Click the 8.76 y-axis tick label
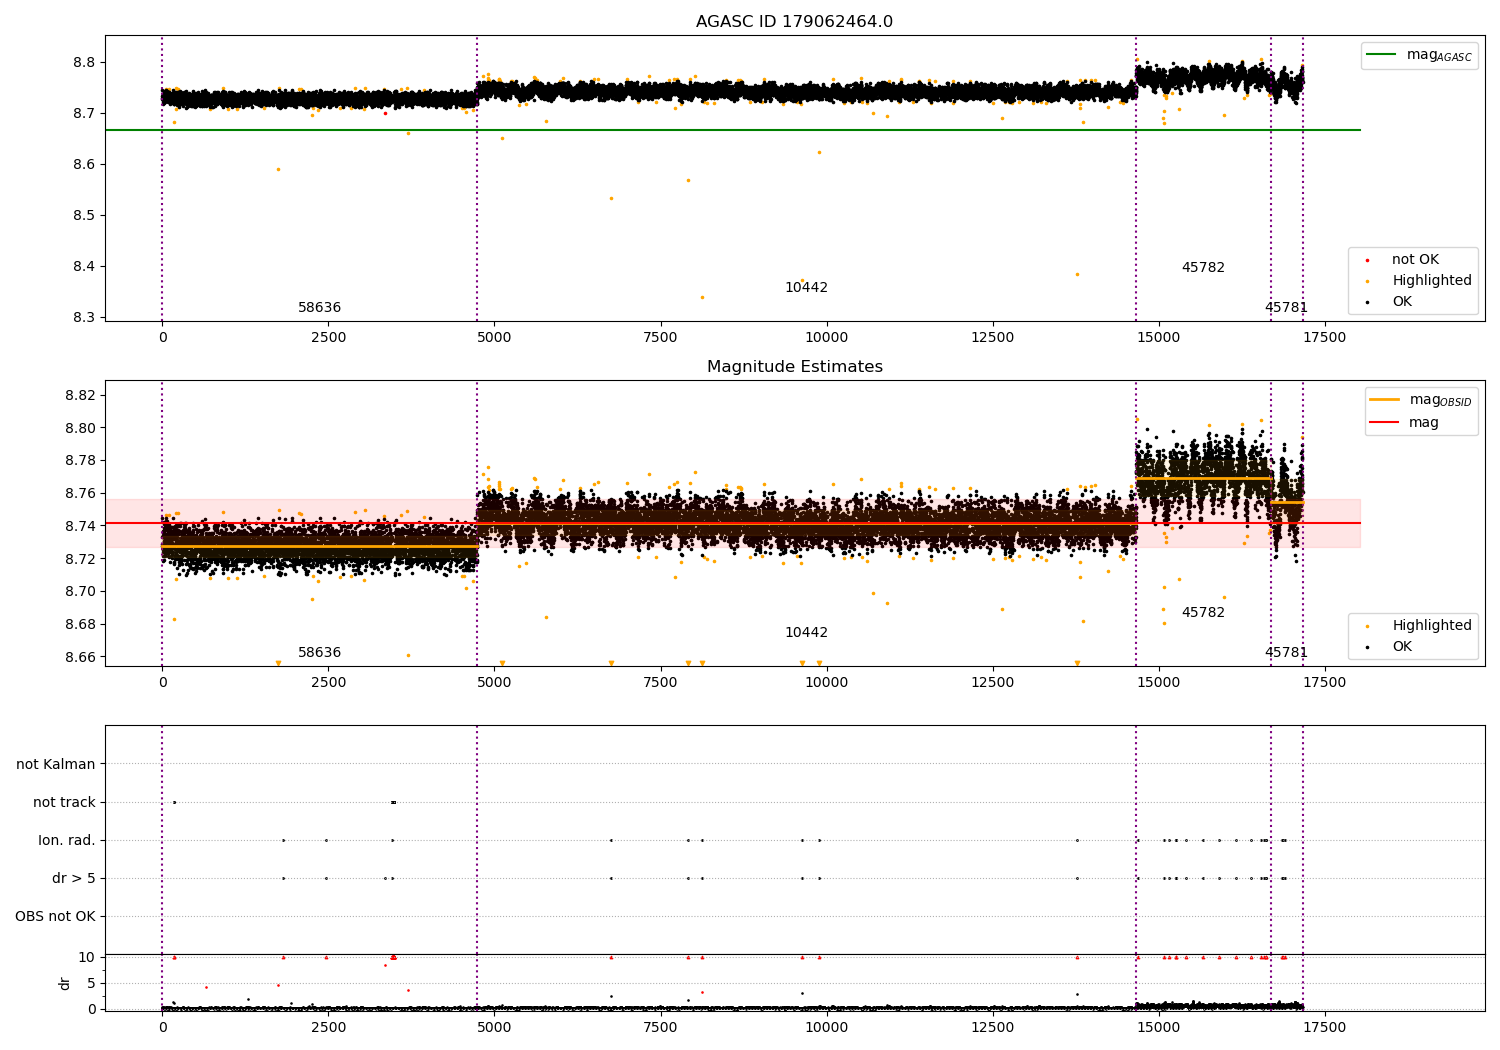 [81, 493]
